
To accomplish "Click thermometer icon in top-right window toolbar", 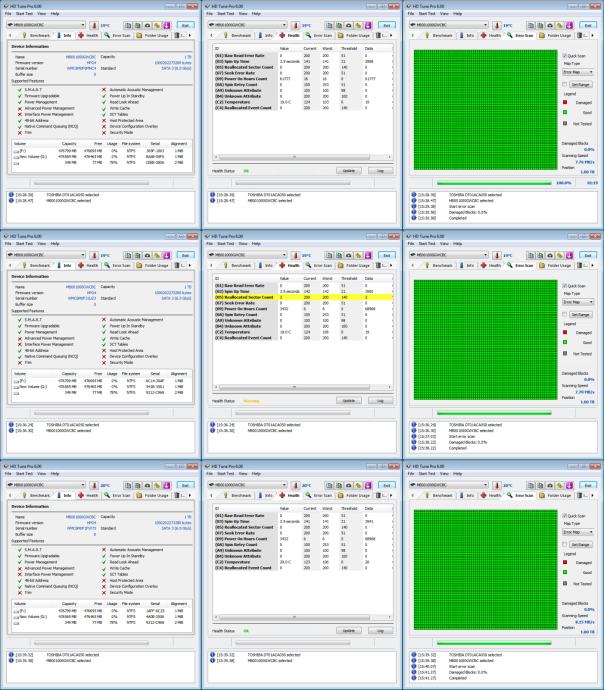I will point(497,25).
